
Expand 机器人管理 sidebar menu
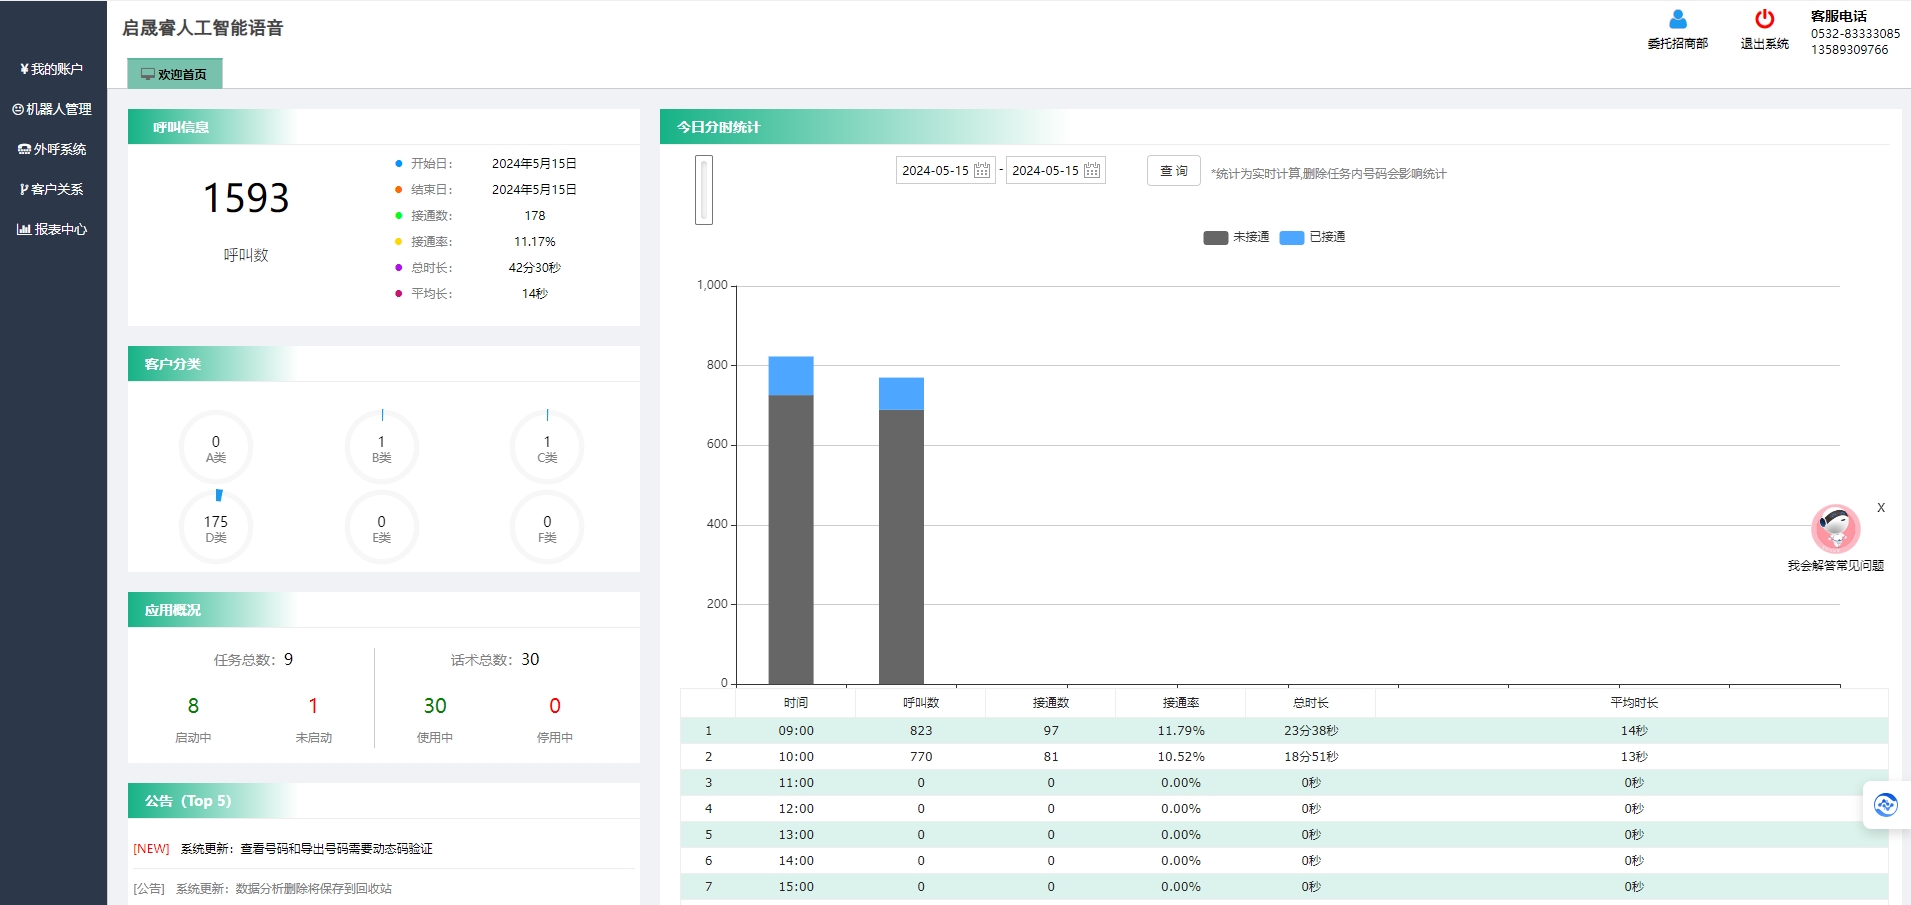pos(52,109)
